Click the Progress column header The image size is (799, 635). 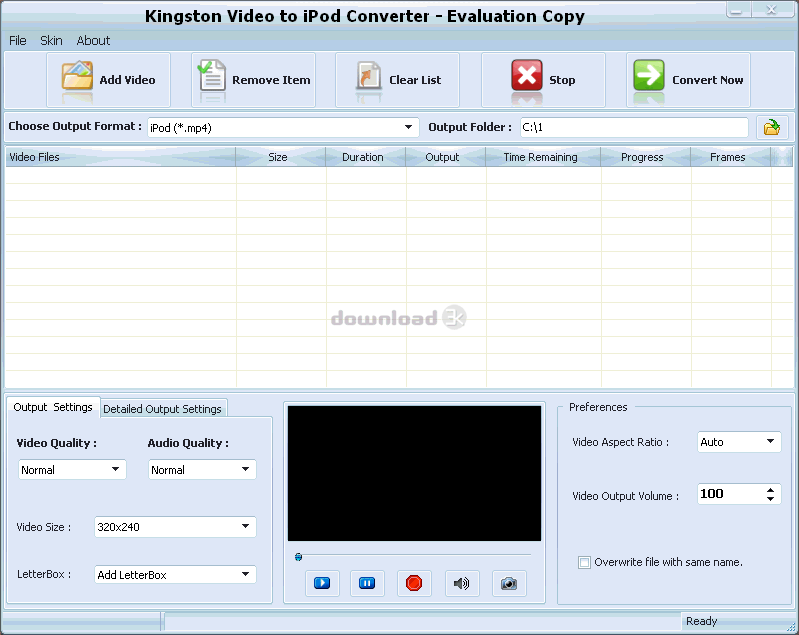646,157
